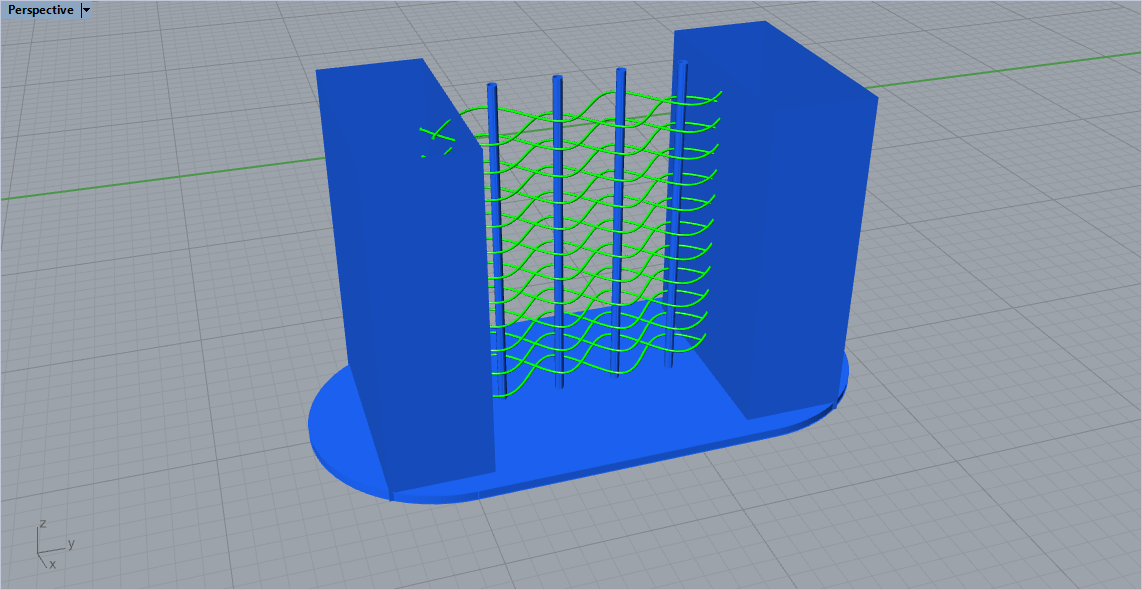
Task: Pick the second vertical rod from left
Action: (x=558, y=232)
